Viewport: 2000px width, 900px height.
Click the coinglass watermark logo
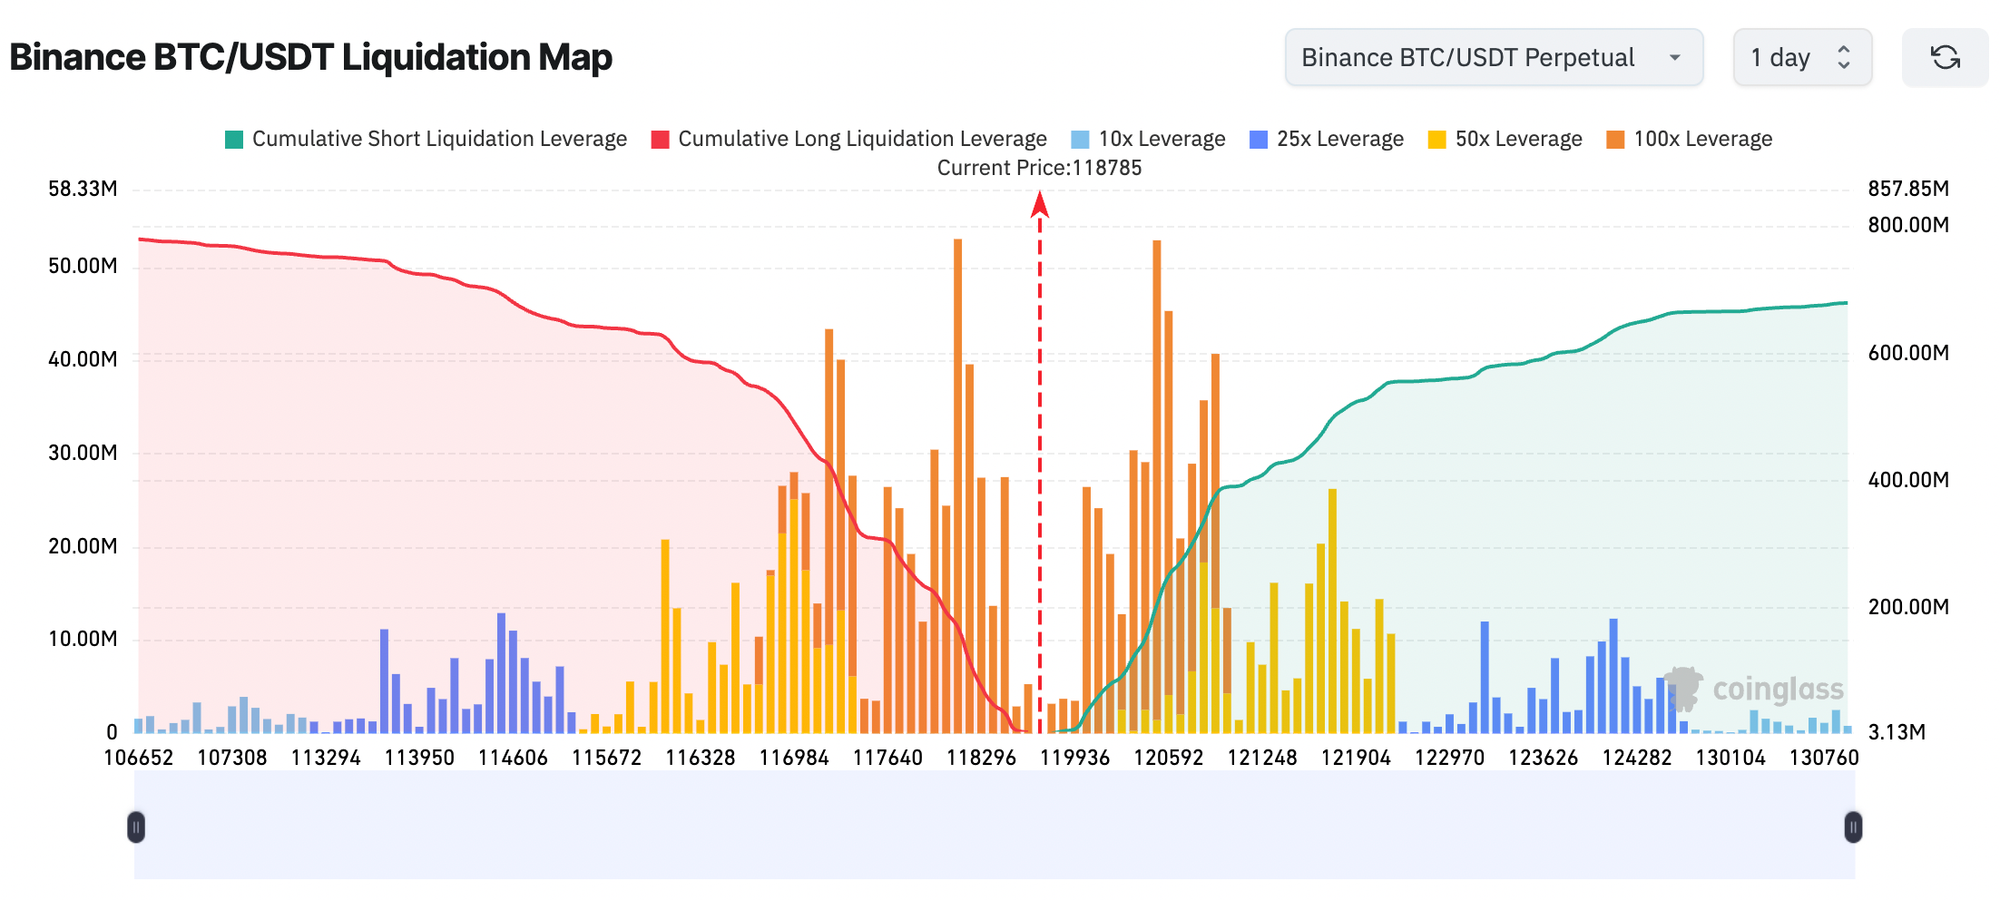[1756, 689]
